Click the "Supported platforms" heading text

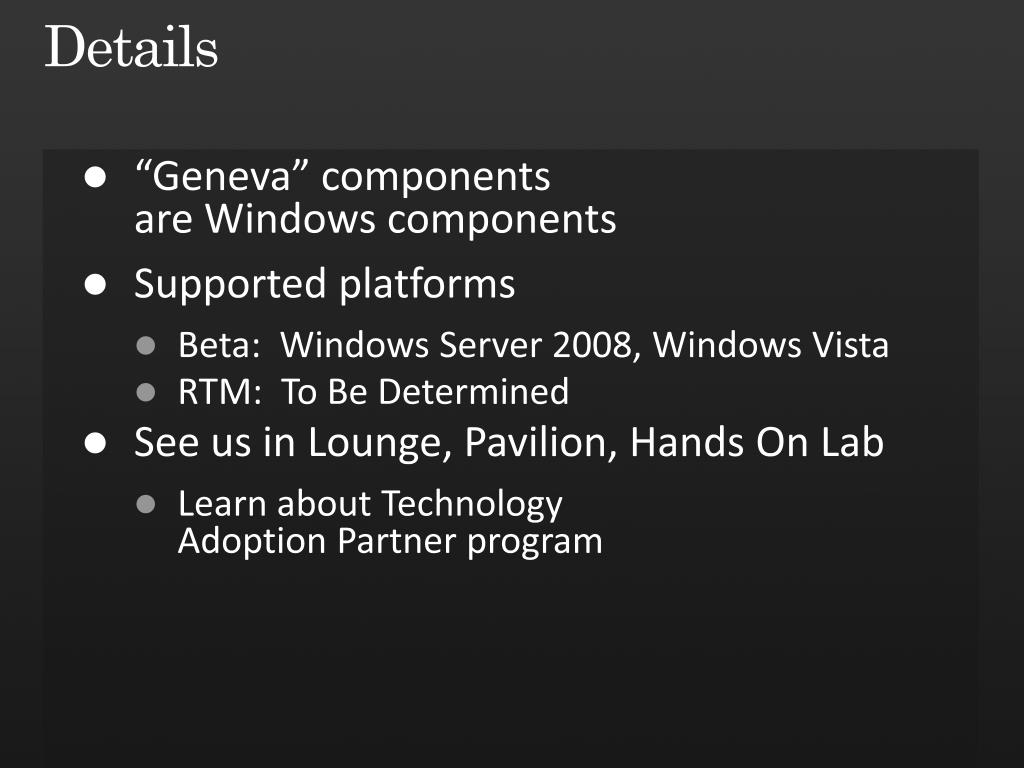pyautogui.click(x=325, y=285)
